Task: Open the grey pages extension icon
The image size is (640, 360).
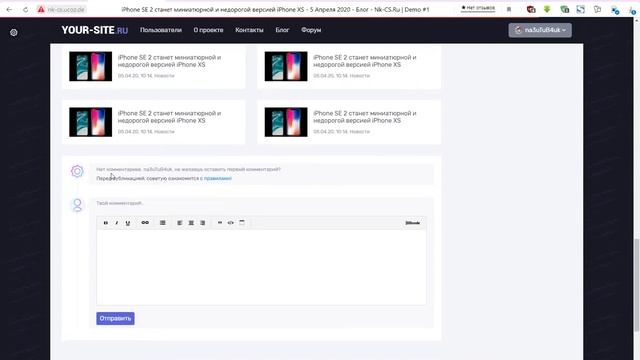Action: point(598,9)
